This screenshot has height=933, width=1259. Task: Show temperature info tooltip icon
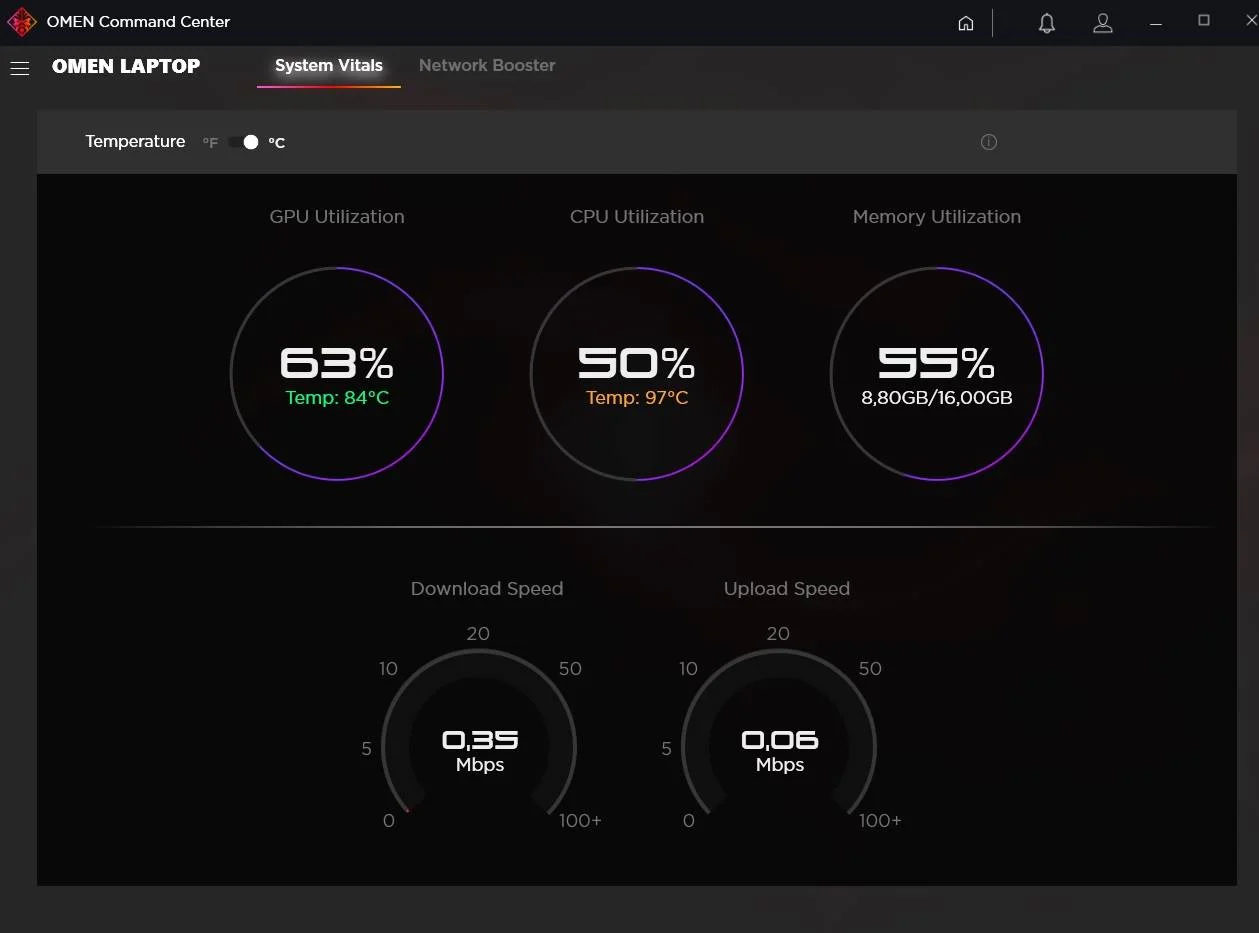[x=989, y=142]
